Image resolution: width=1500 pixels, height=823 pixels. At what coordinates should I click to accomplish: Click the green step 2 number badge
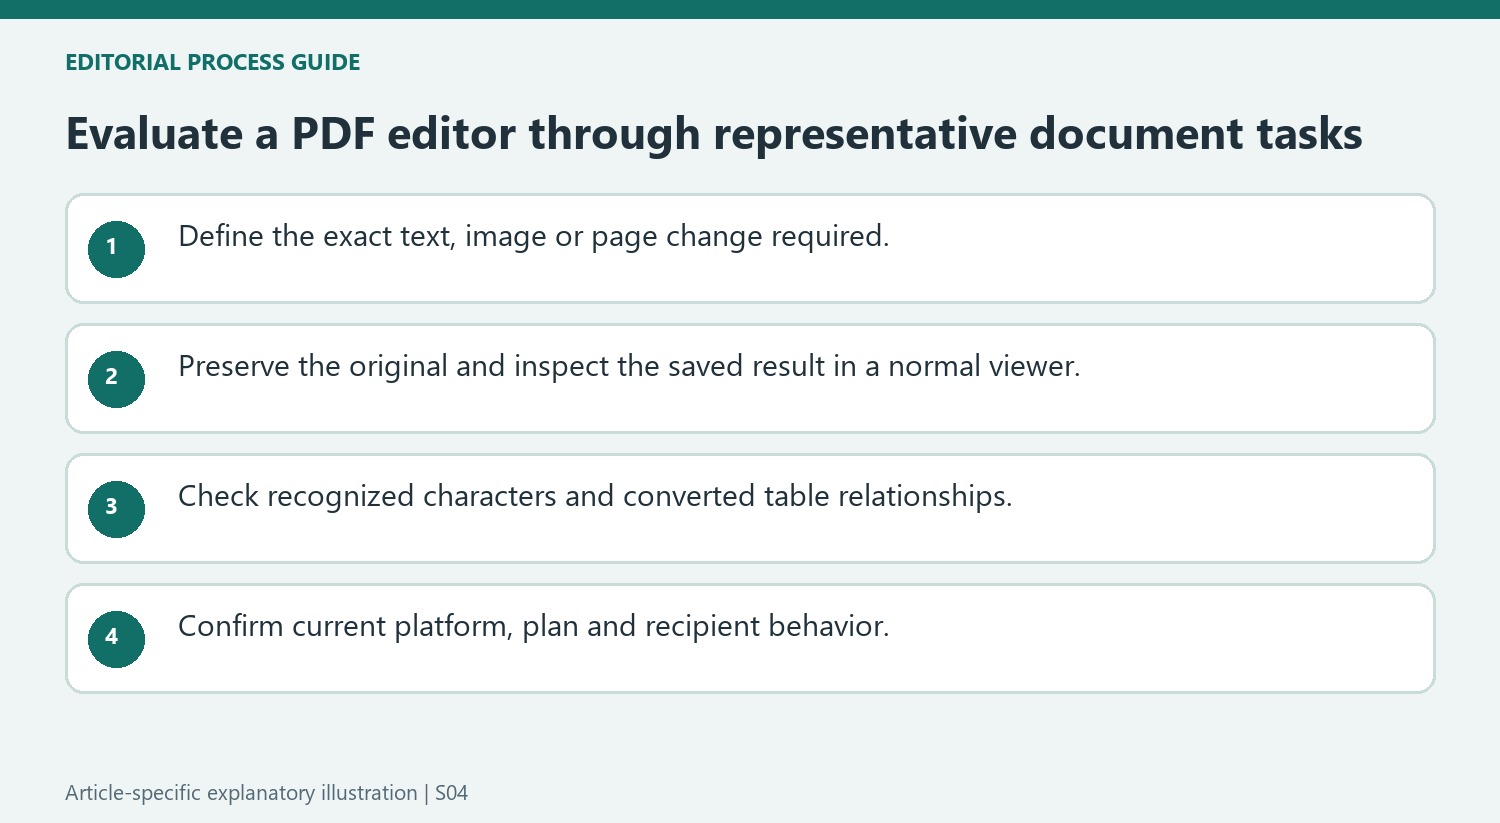[116, 379]
